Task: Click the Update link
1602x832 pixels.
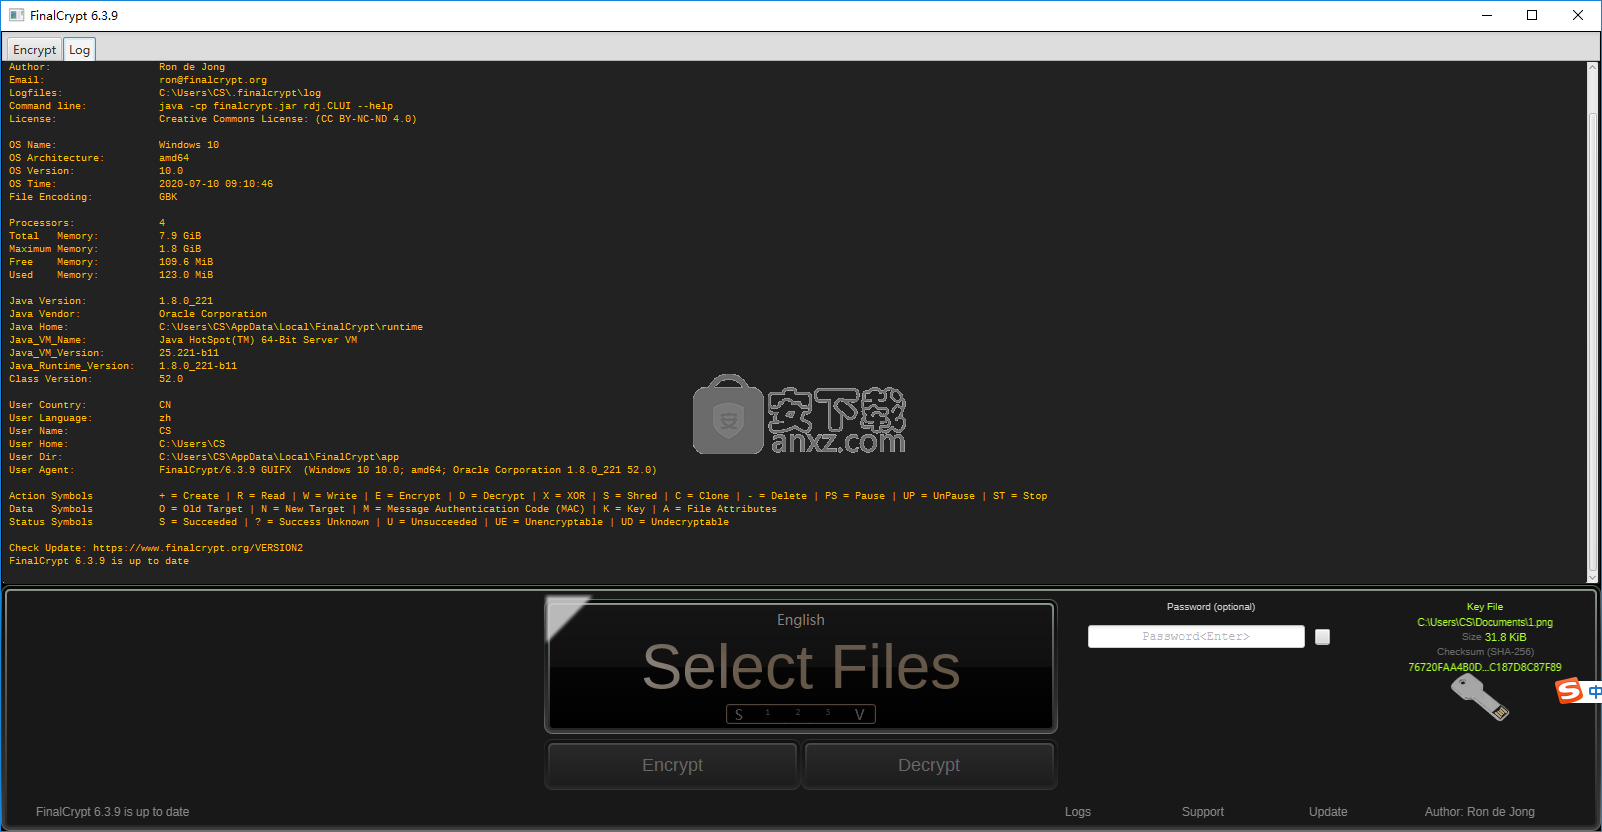Action: (1328, 812)
